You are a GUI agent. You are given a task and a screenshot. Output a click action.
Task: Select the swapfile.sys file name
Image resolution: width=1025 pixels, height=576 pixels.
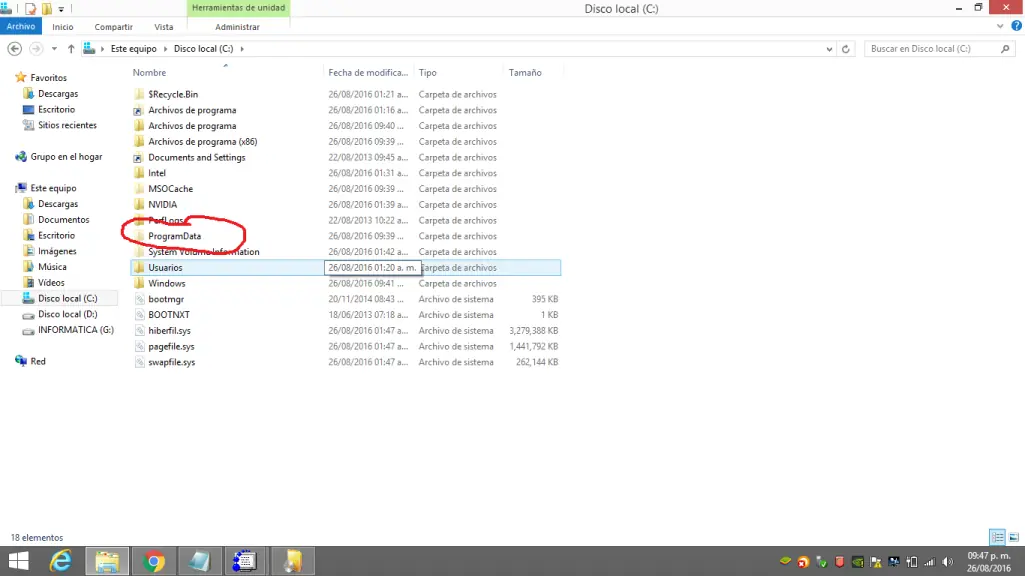point(171,362)
